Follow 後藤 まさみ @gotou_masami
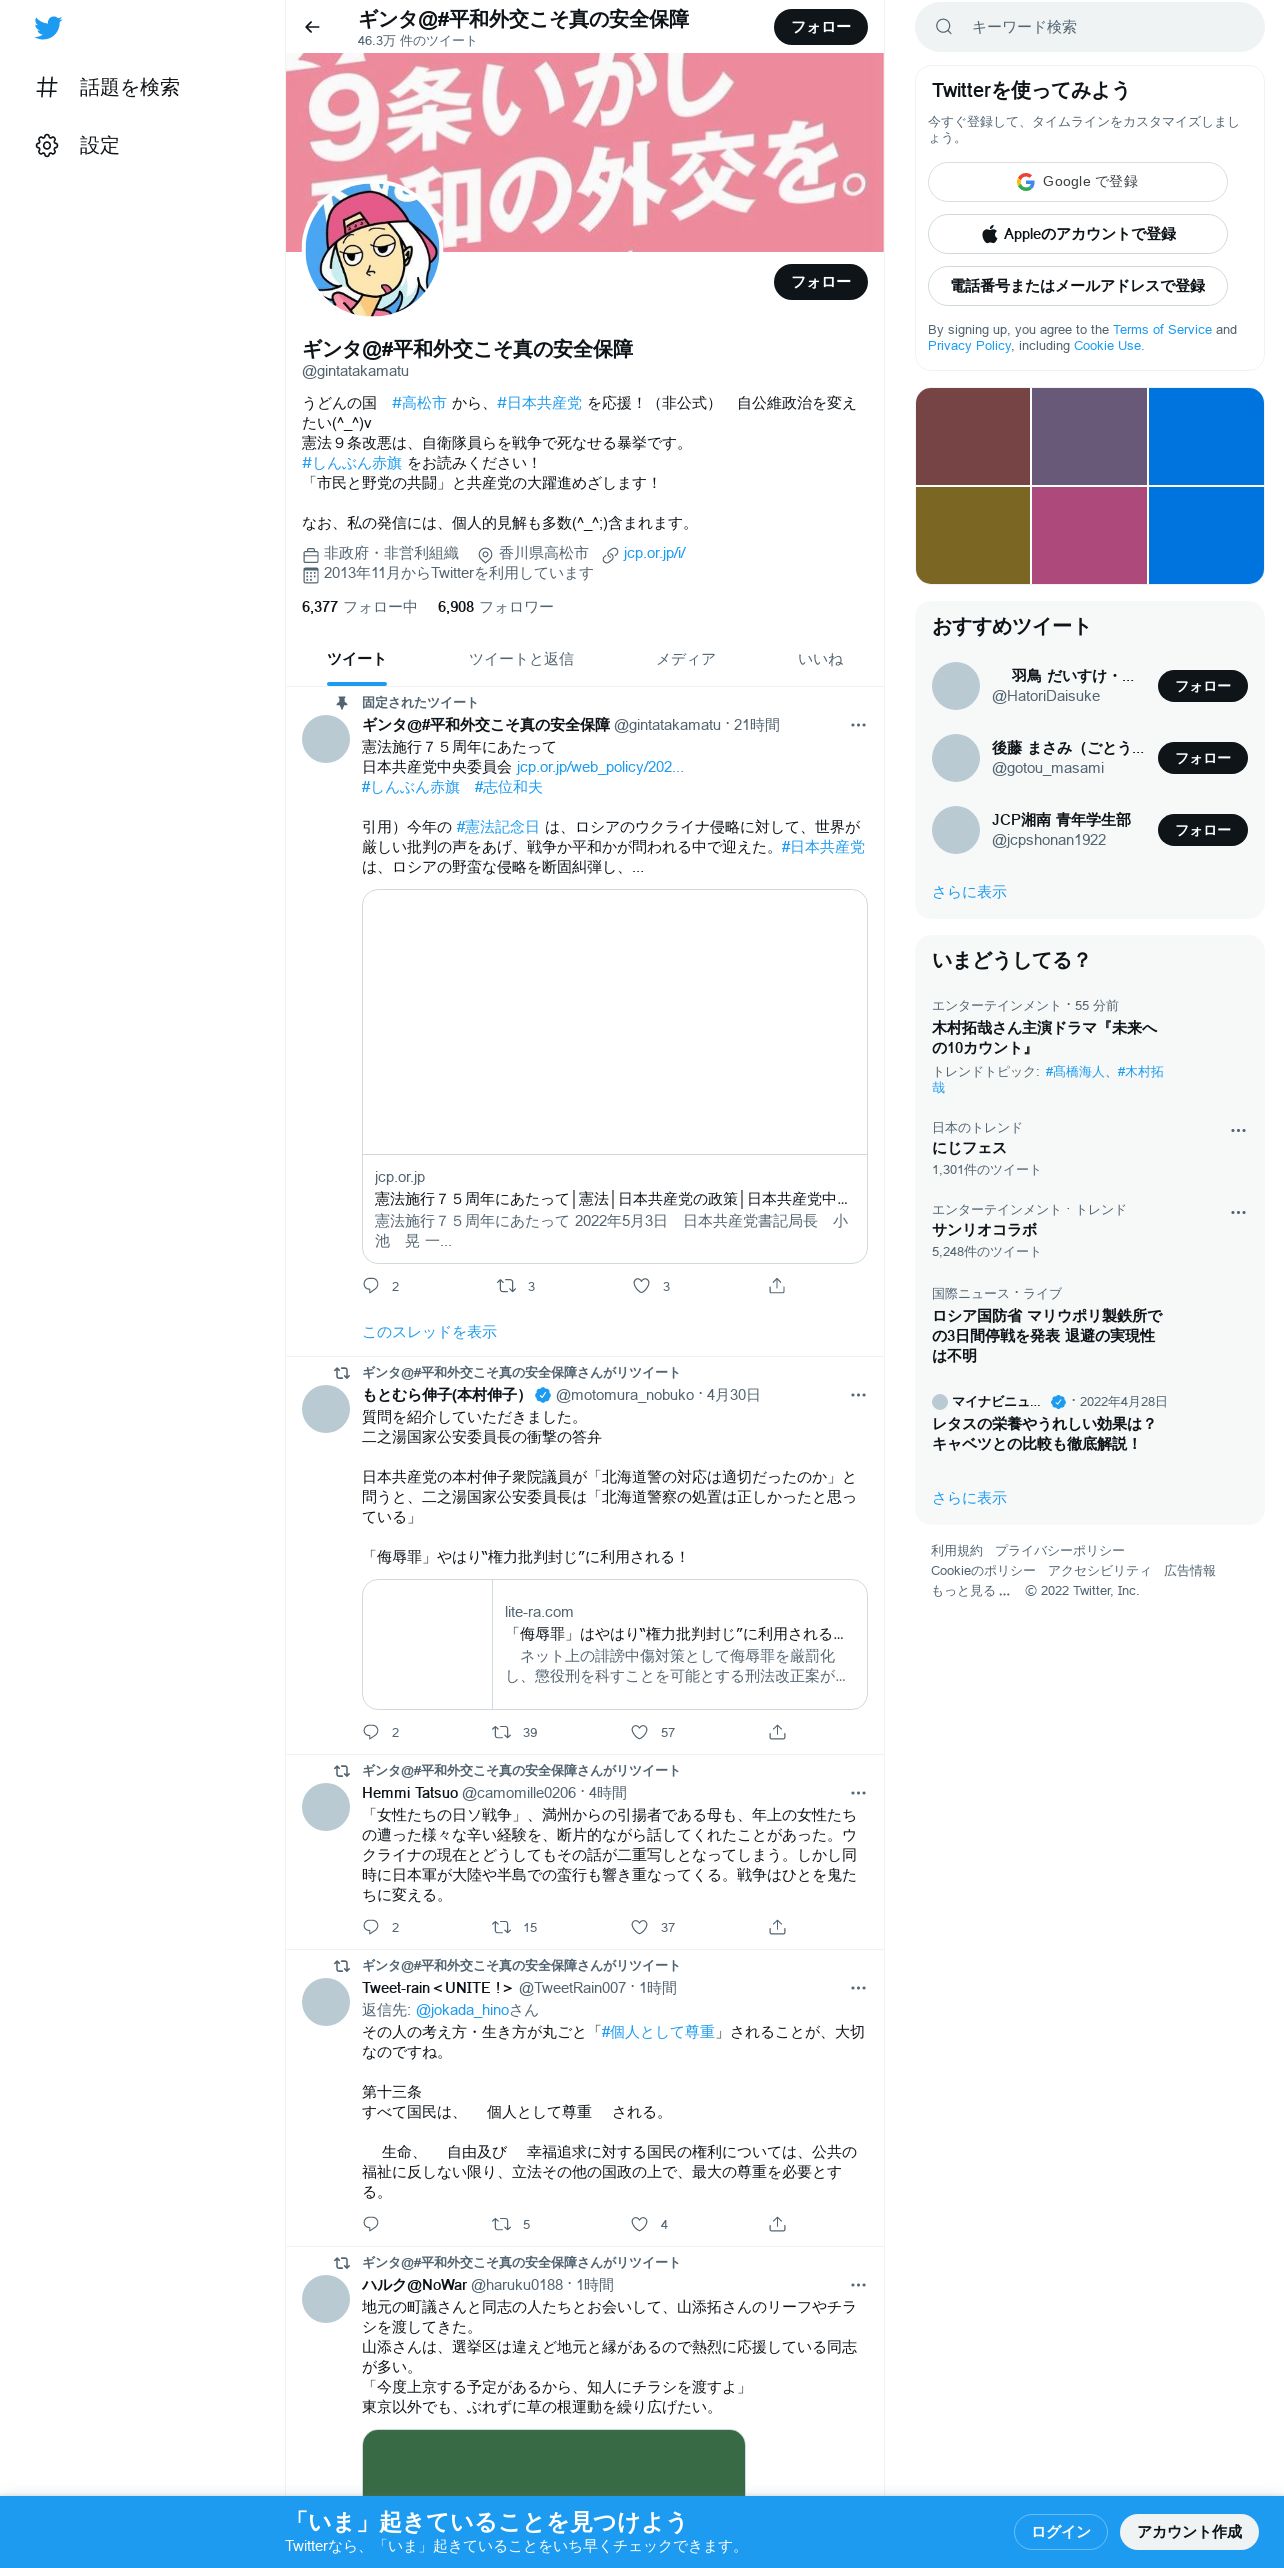Viewport: 1284px width, 2568px height. tap(1202, 758)
